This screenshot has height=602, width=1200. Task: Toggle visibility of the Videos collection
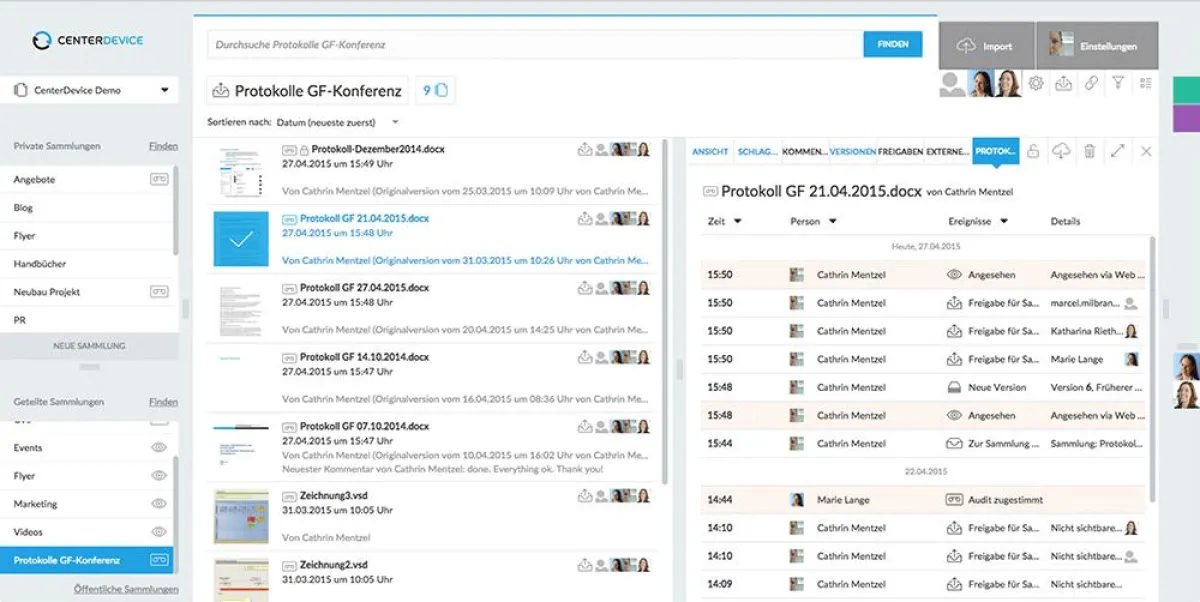tap(159, 532)
